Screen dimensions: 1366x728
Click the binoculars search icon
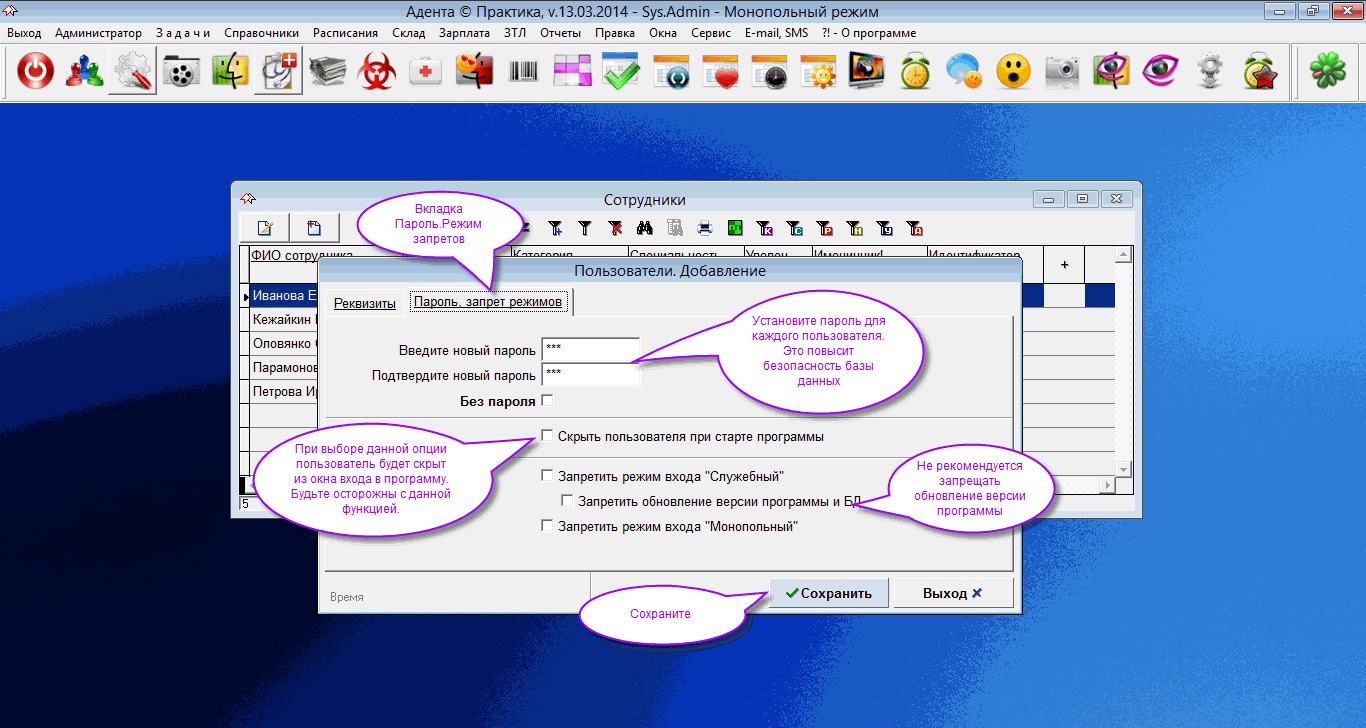645,228
